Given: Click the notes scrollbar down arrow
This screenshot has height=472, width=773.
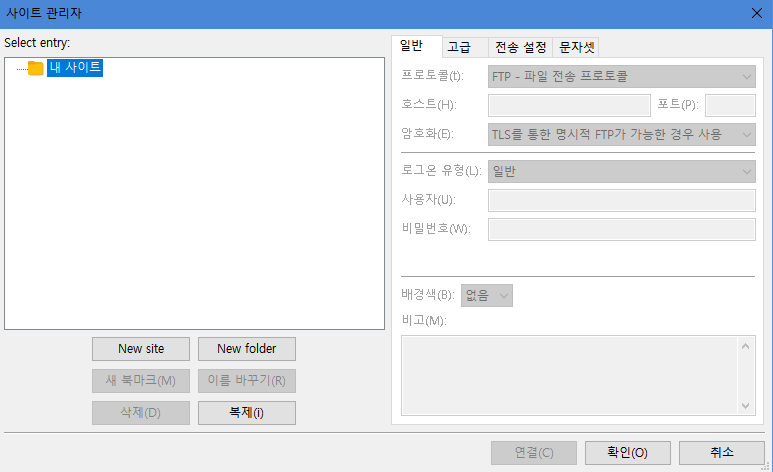Looking at the screenshot, I should [745, 405].
